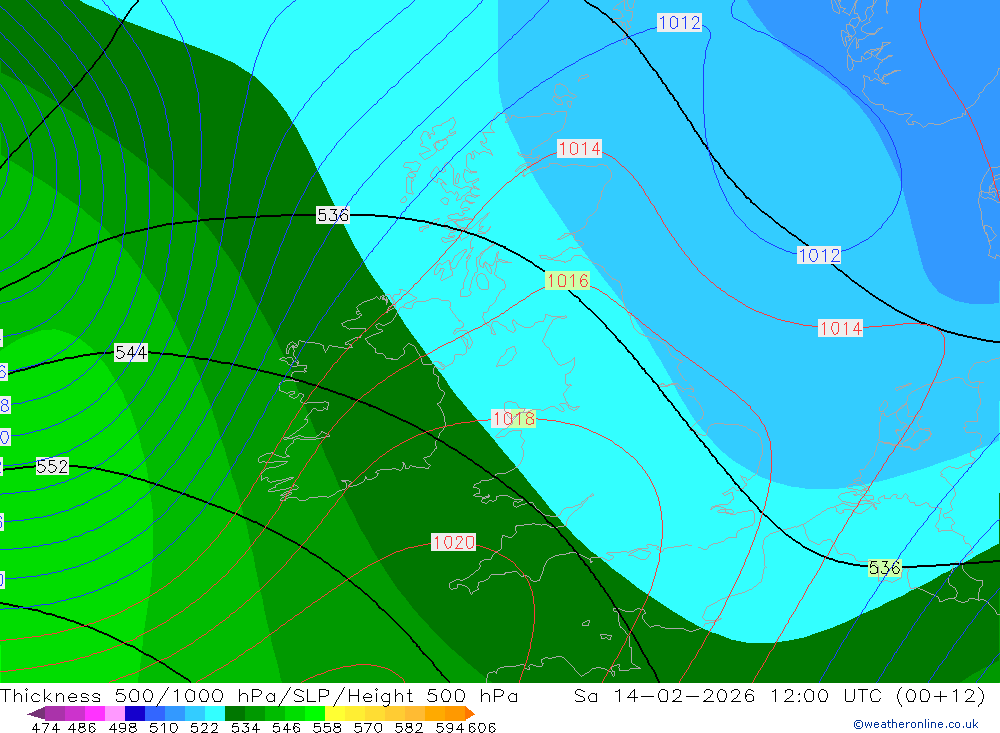Image resolution: width=1000 pixels, height=733 pixels.
Task: Select the darkest green legend swatch
Action: tap(235, 713)
